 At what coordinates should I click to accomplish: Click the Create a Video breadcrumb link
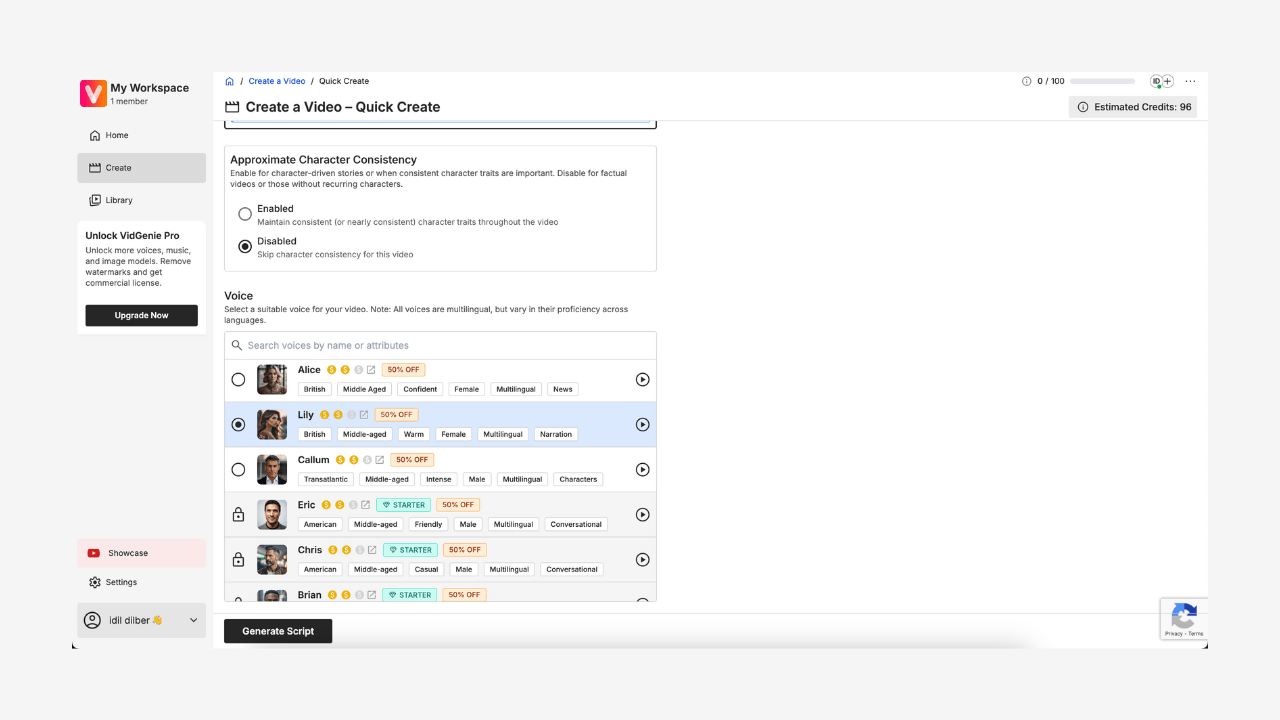click(277, 81)
